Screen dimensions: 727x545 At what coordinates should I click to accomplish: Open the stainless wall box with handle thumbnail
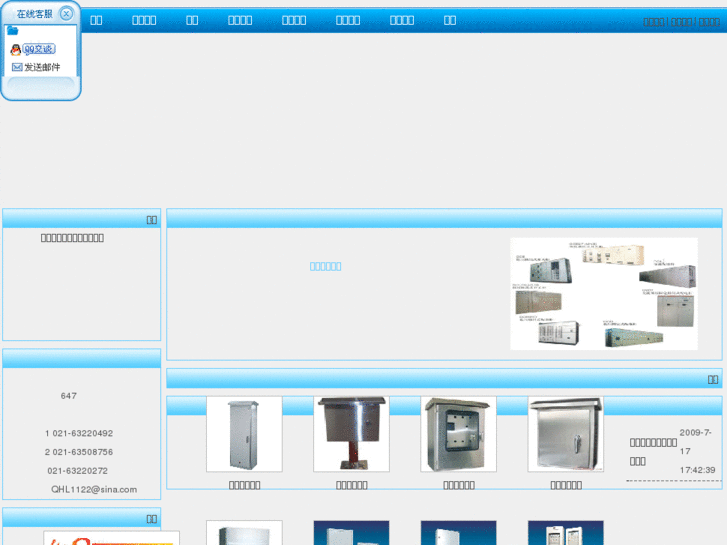(x=566, y=434)
